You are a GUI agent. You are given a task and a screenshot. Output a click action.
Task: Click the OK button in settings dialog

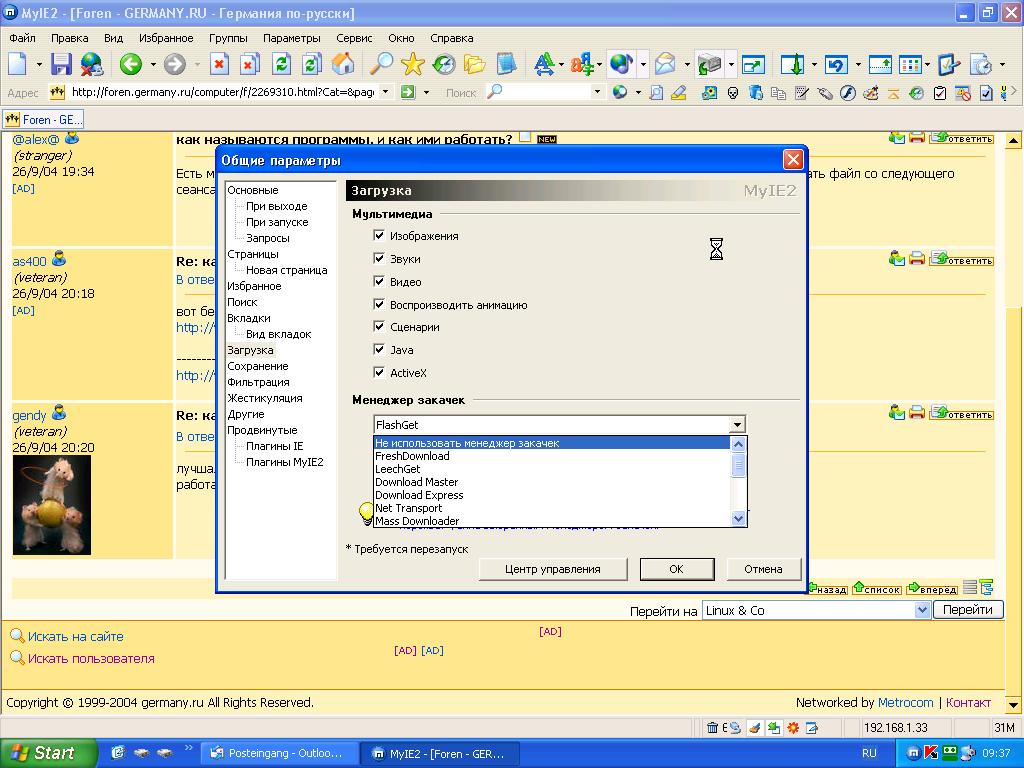coord(677,569)
